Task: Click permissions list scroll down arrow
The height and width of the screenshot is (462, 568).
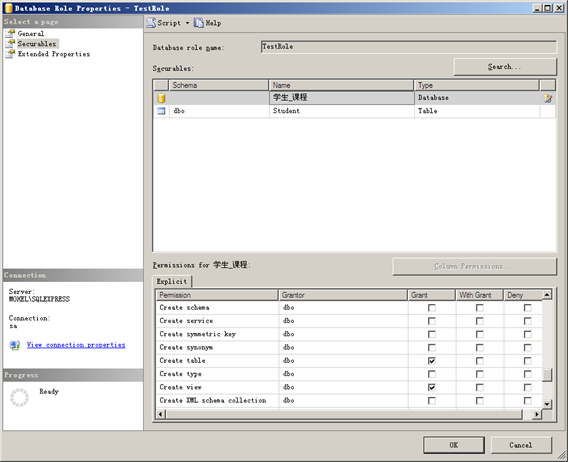Action: (547, 404)
